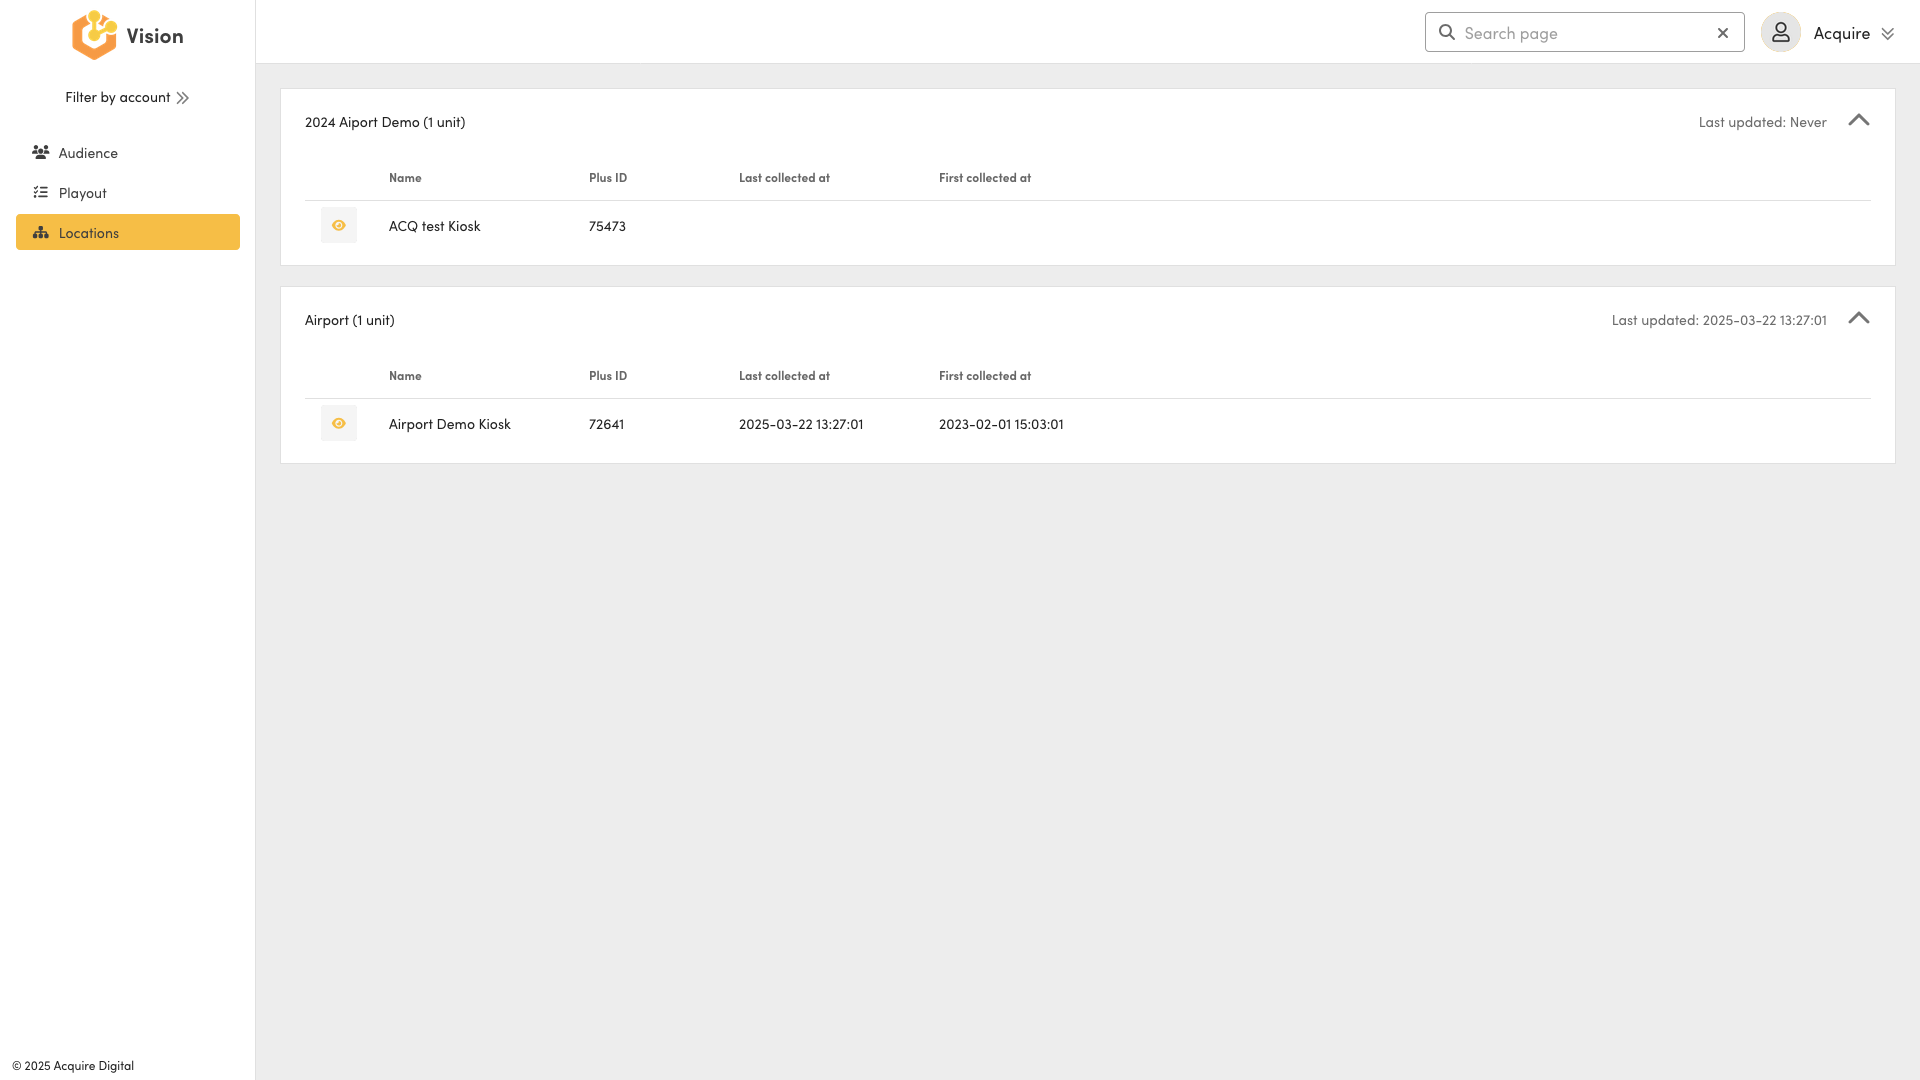Open the Audience menu item

point(128,152)
